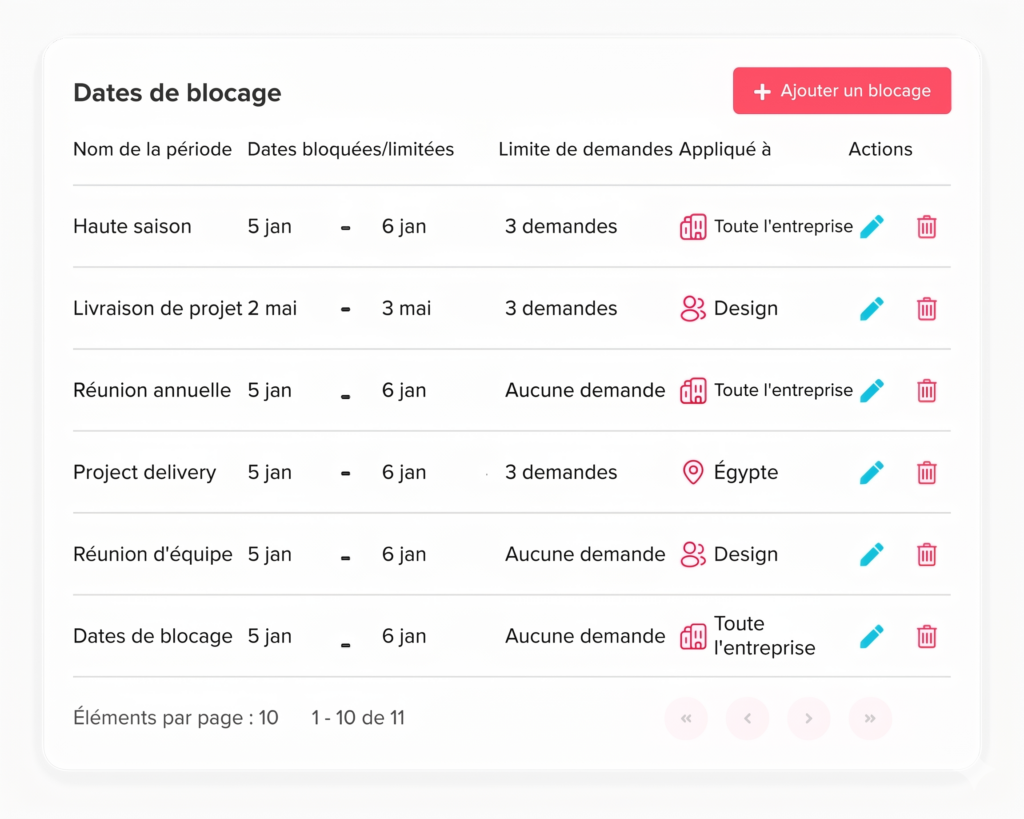Click the Dates bloquées/limitées header
1024x819 pixels.
click(x=351, y=150)
